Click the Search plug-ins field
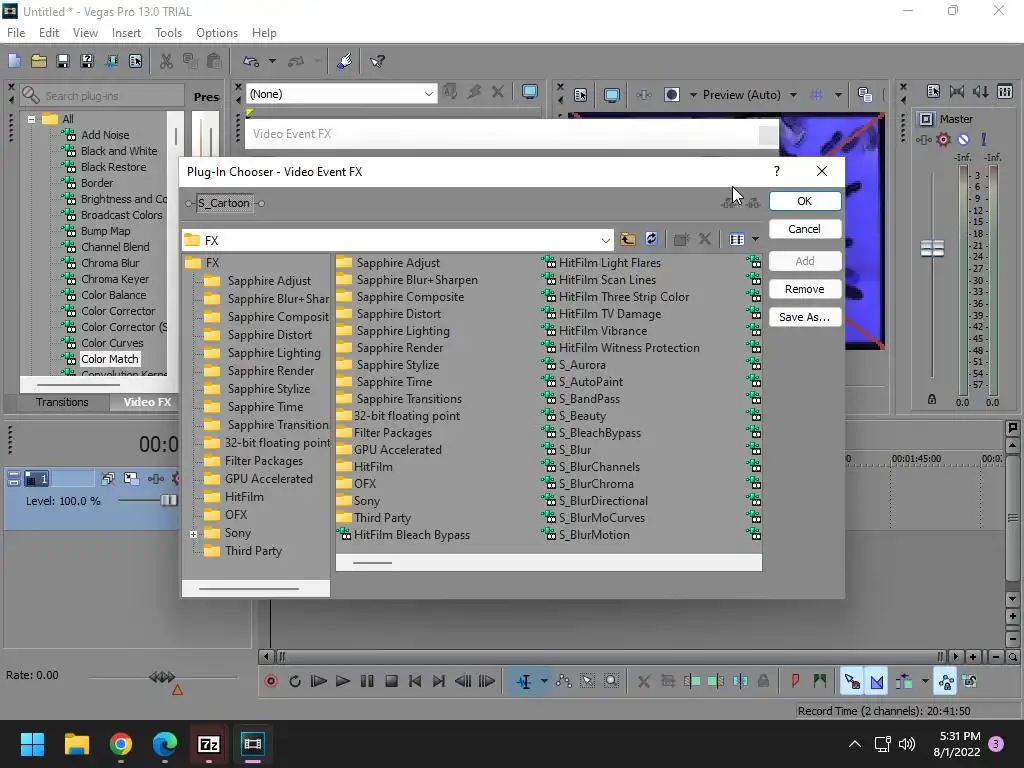The image size is (1024, 768). [101, 95]
